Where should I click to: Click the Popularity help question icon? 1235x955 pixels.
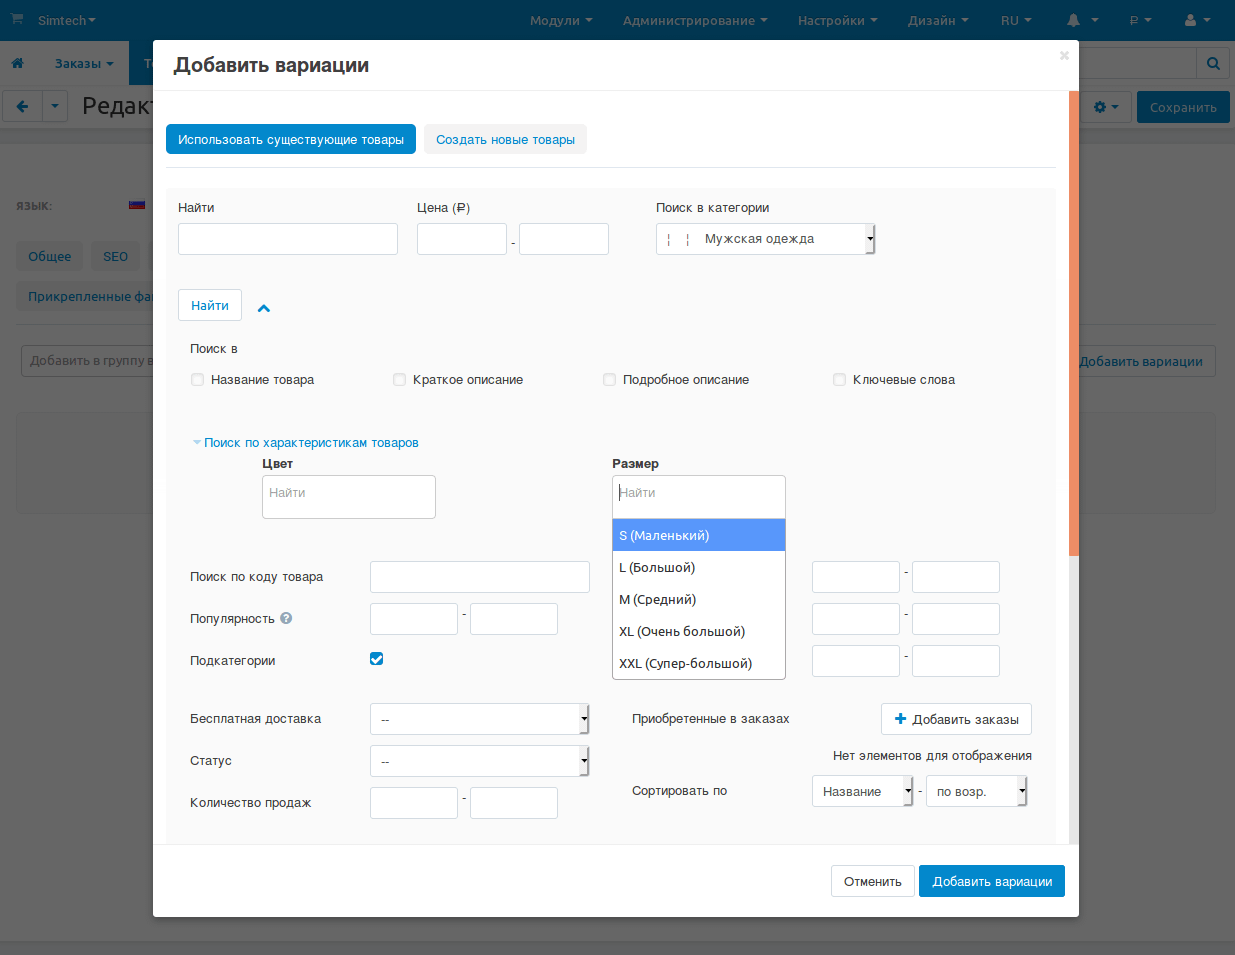click(286, 618)
